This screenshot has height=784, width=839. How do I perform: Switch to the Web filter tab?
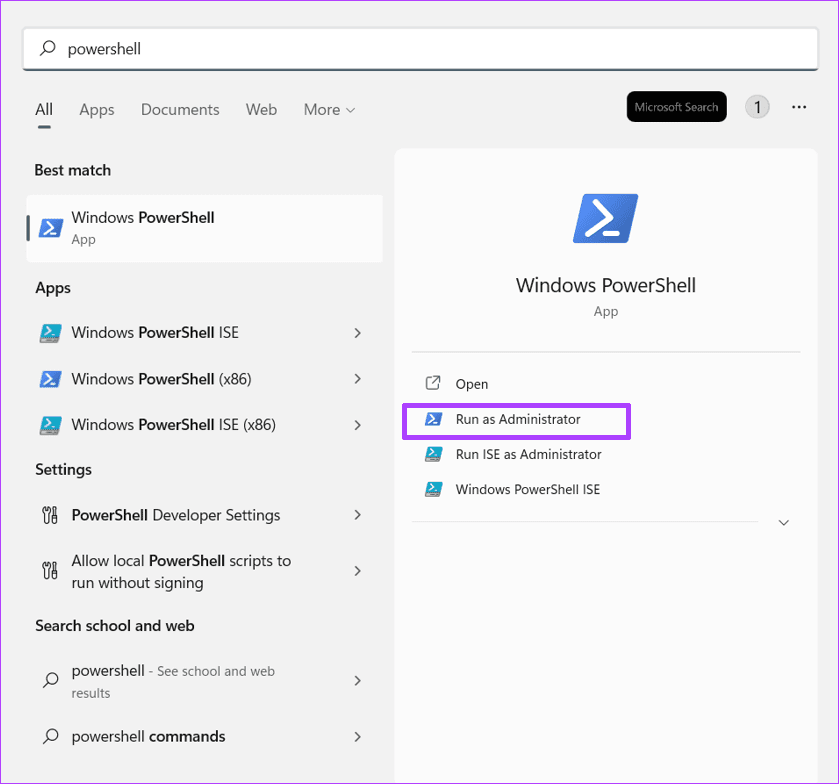(261, 110)
